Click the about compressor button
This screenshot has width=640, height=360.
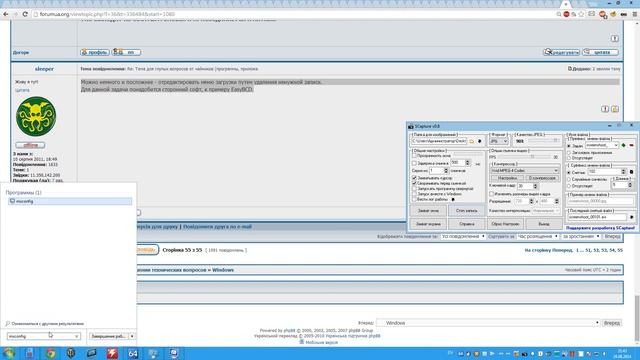tap(542, 178)
